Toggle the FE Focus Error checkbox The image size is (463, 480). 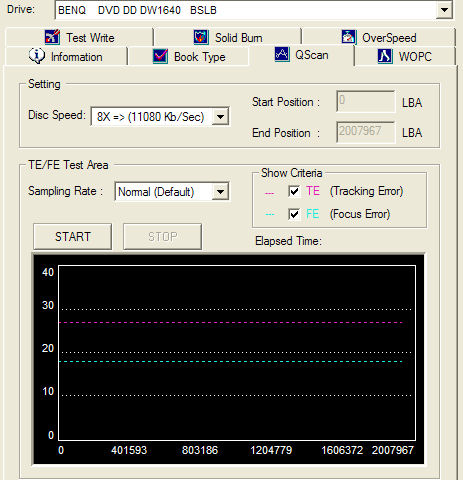[294, 214]
